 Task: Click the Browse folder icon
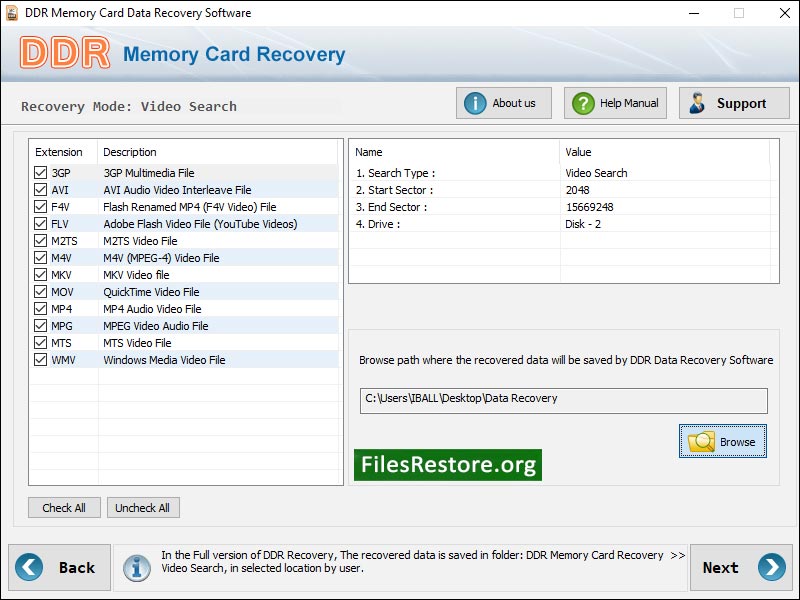tap(702, 441)
